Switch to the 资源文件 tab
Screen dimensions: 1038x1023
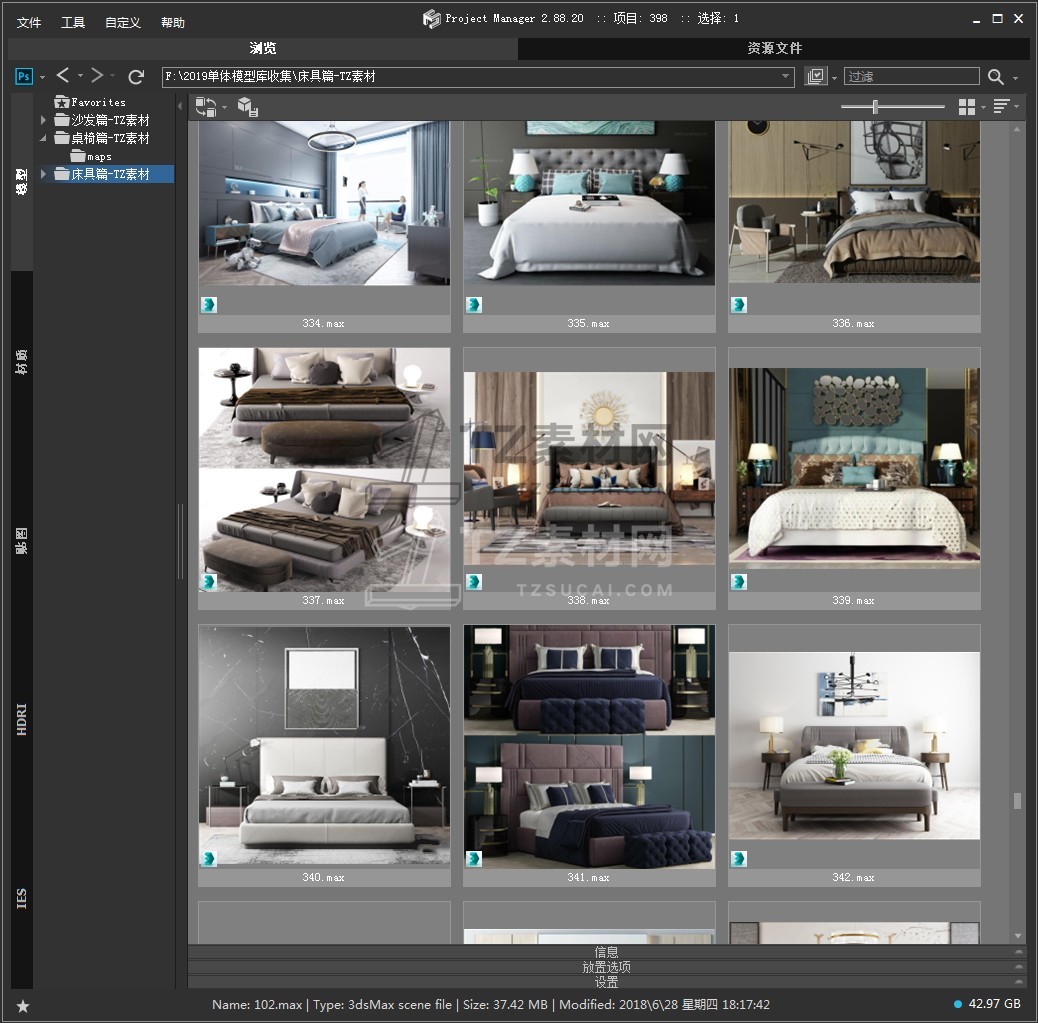pos(774,48)
